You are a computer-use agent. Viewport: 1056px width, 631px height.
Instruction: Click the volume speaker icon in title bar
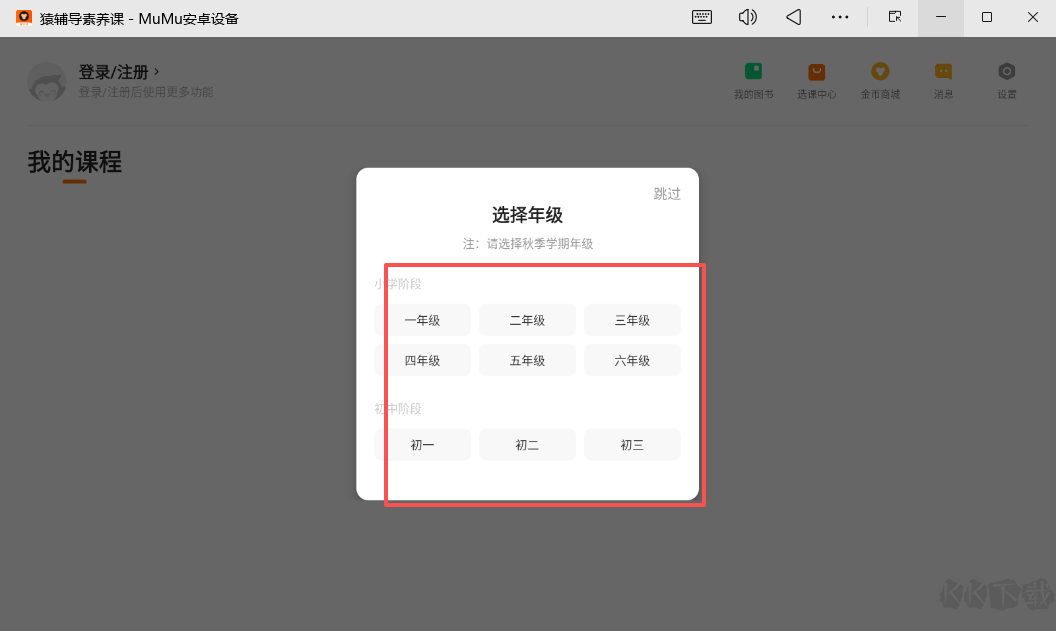coord(747,17)
